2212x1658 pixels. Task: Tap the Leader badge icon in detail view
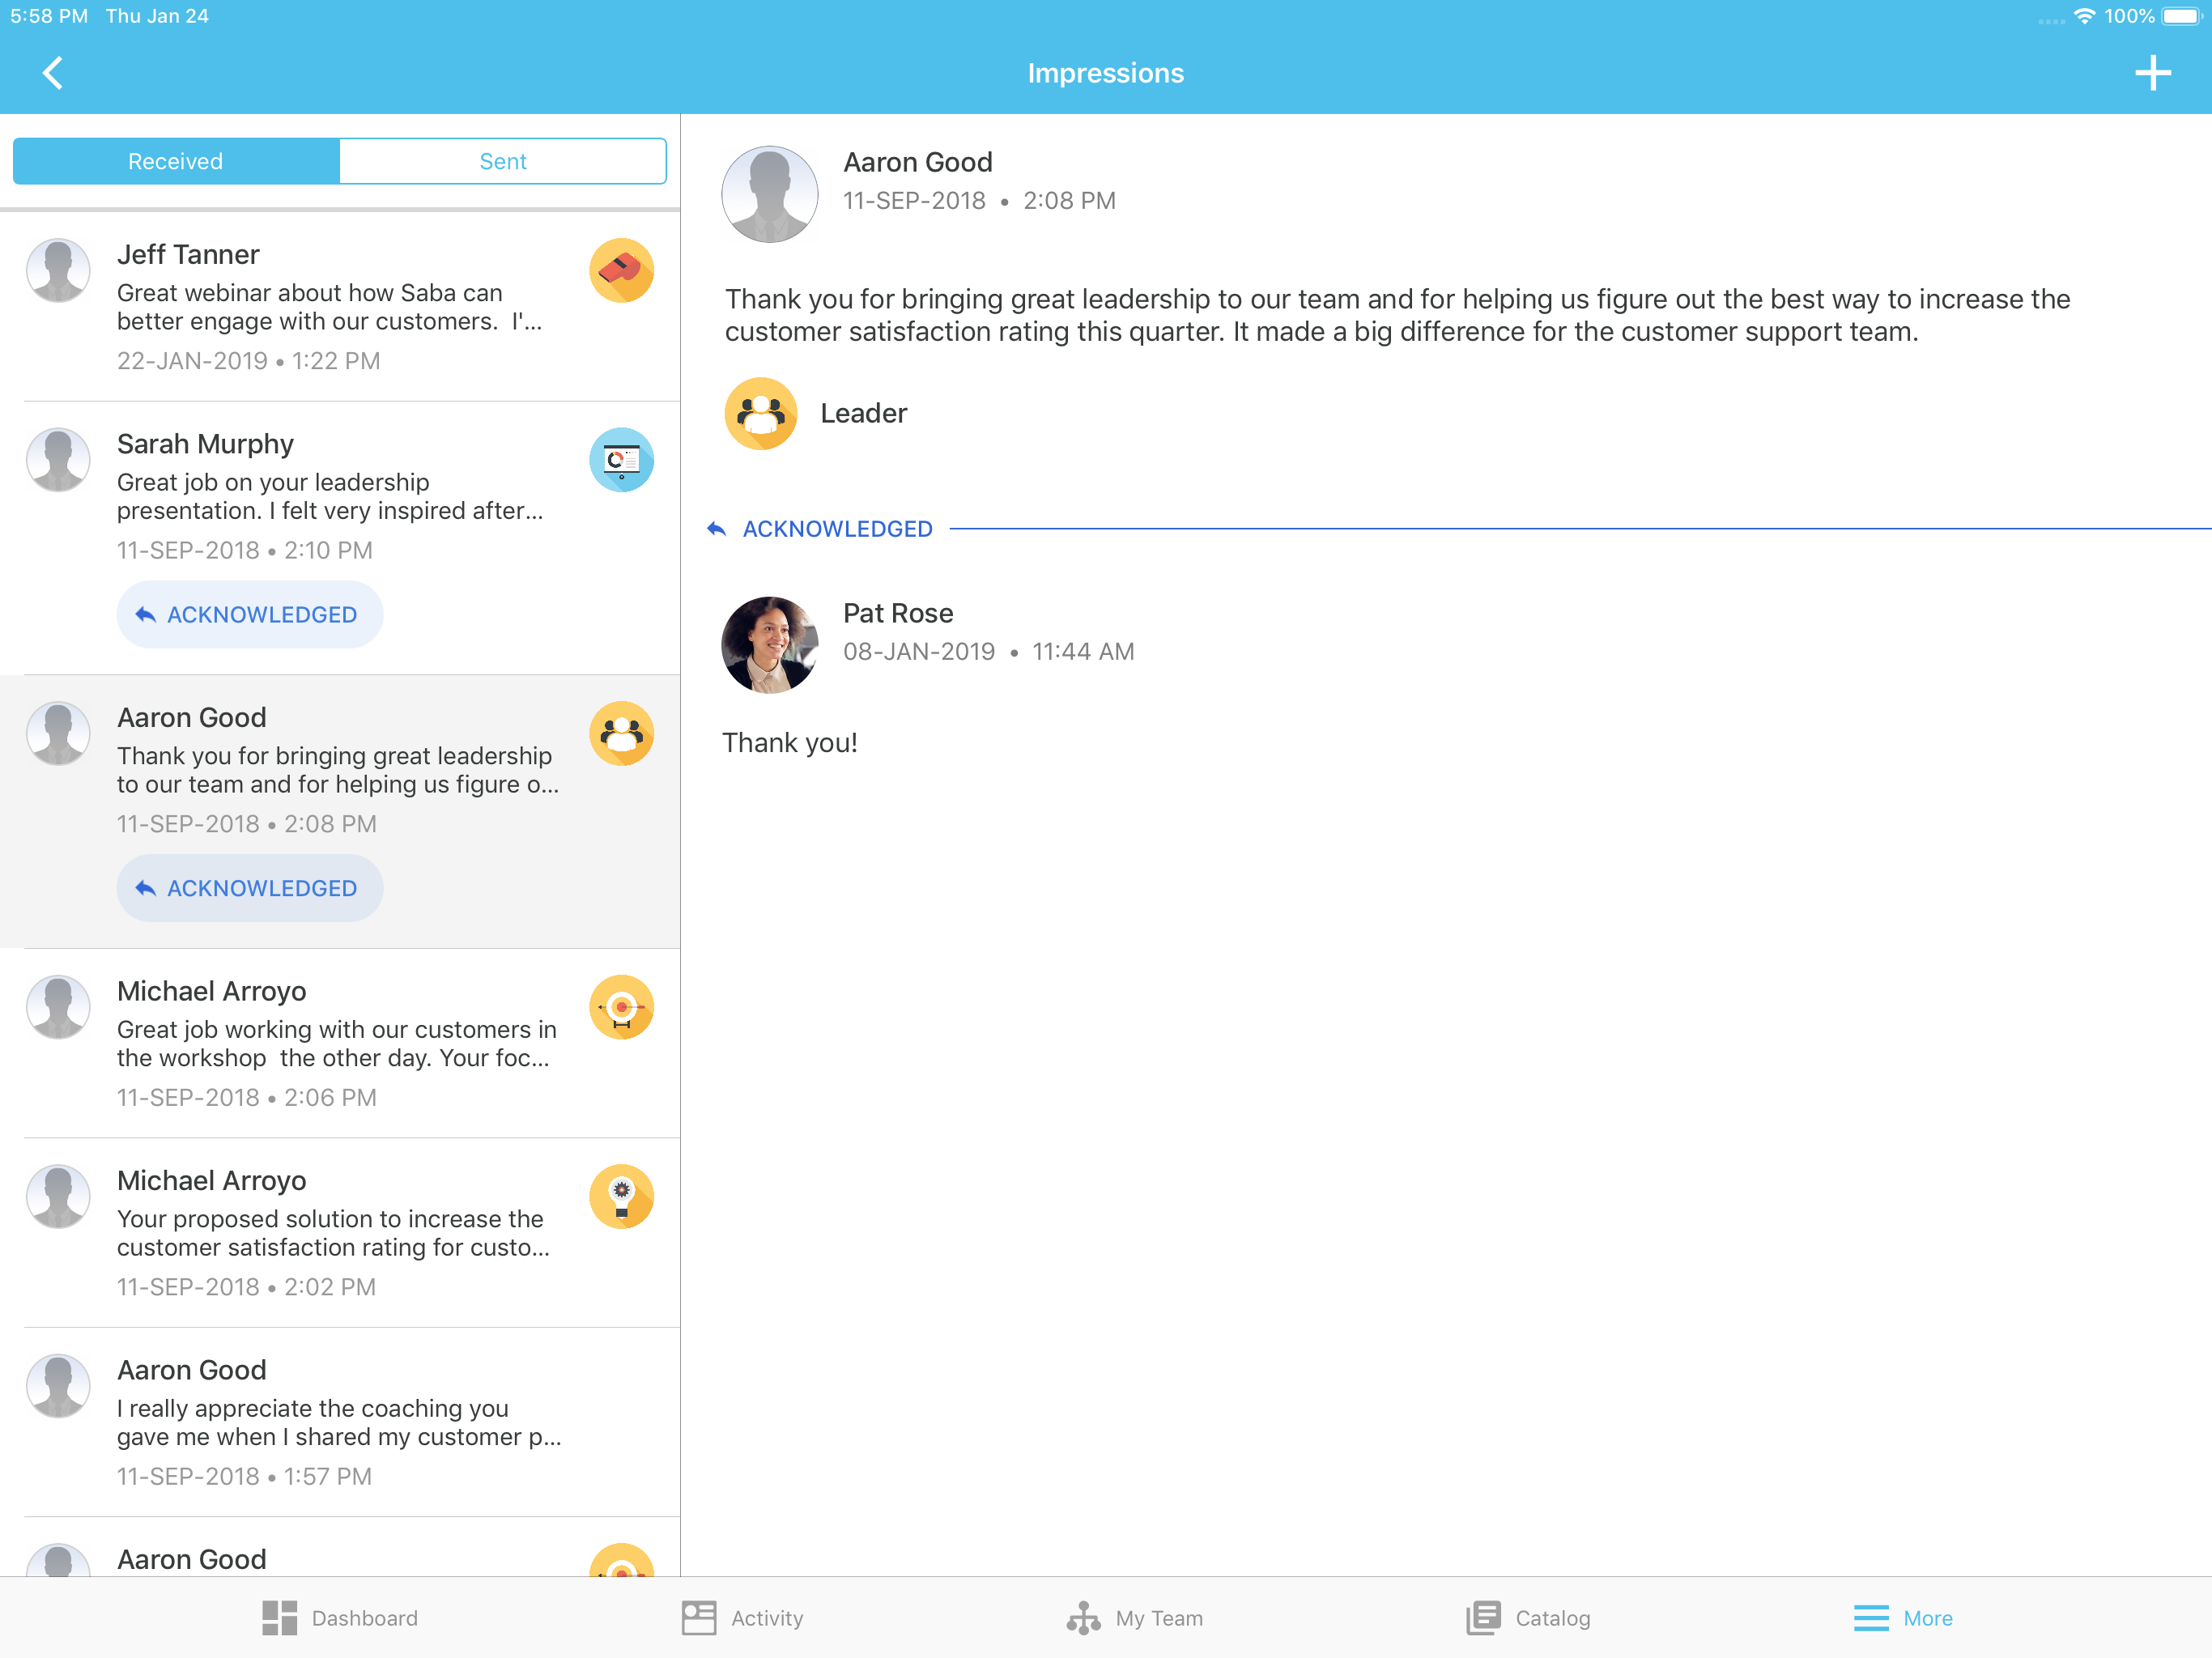[760, 413]
